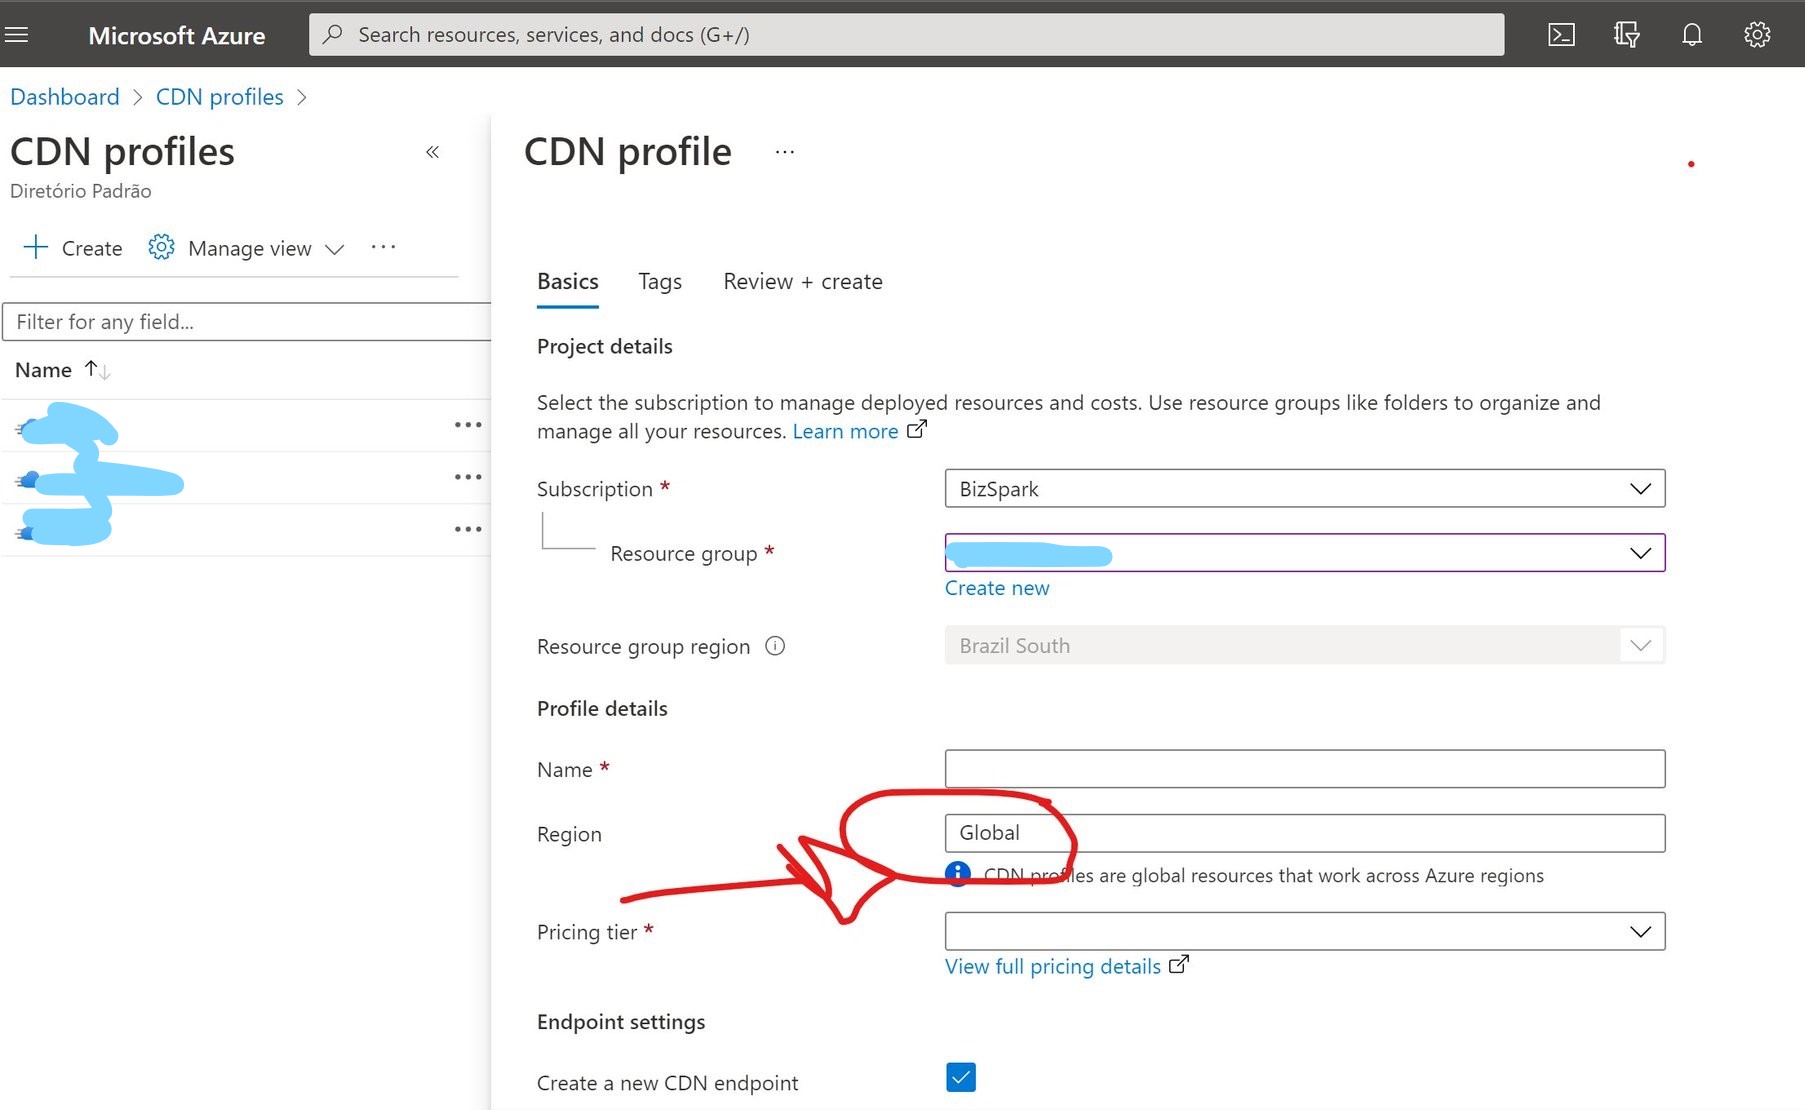
Task: Click the Brazil South region dropdown
Action: tap(1304, 646)
